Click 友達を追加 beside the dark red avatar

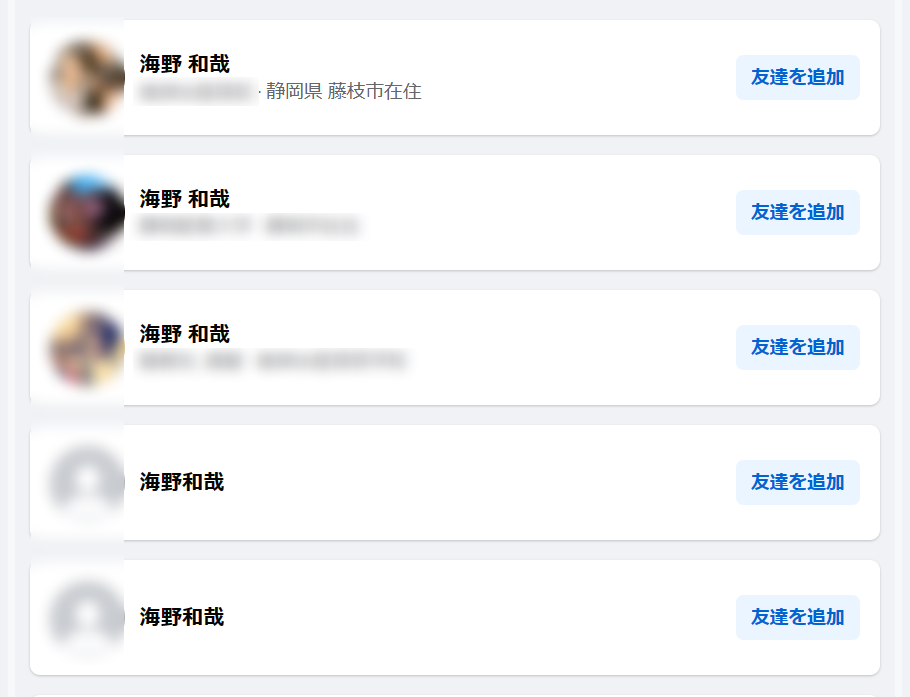tap(797, 212)
